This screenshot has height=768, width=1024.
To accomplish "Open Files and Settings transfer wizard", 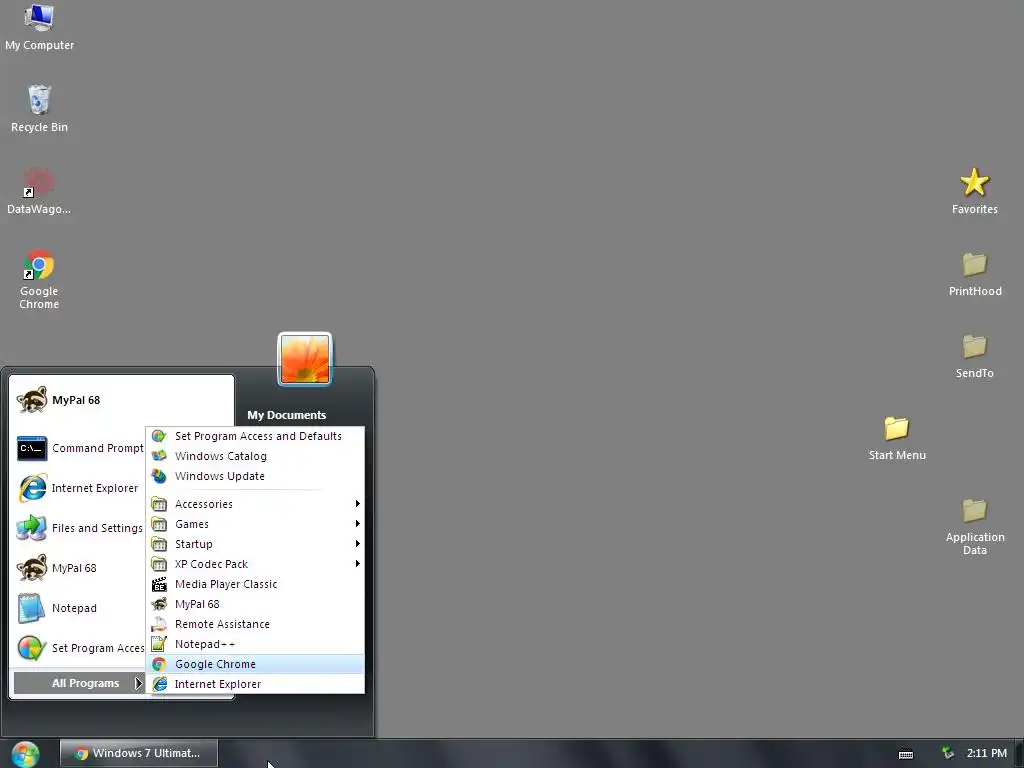I will pos(80,528).
